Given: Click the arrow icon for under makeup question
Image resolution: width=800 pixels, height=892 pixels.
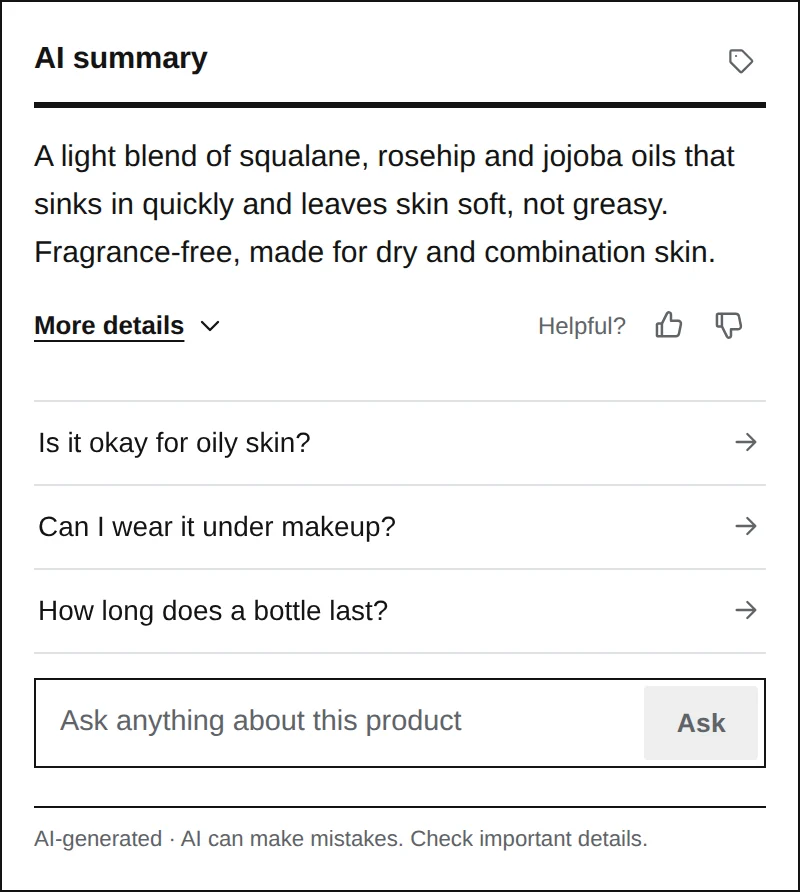Looking at the screenshot, I should (x=745, y=526).
